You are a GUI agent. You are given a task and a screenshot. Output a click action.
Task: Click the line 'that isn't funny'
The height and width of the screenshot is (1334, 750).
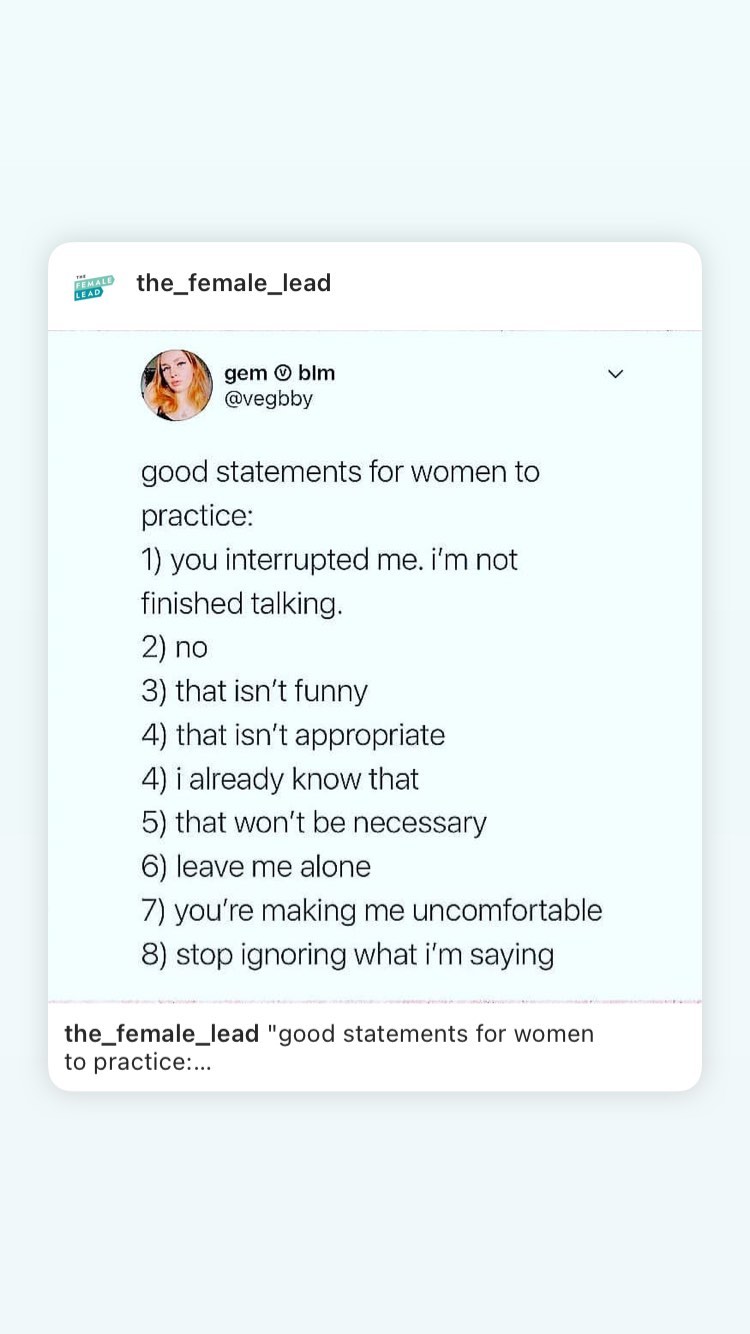pos(254,692)
